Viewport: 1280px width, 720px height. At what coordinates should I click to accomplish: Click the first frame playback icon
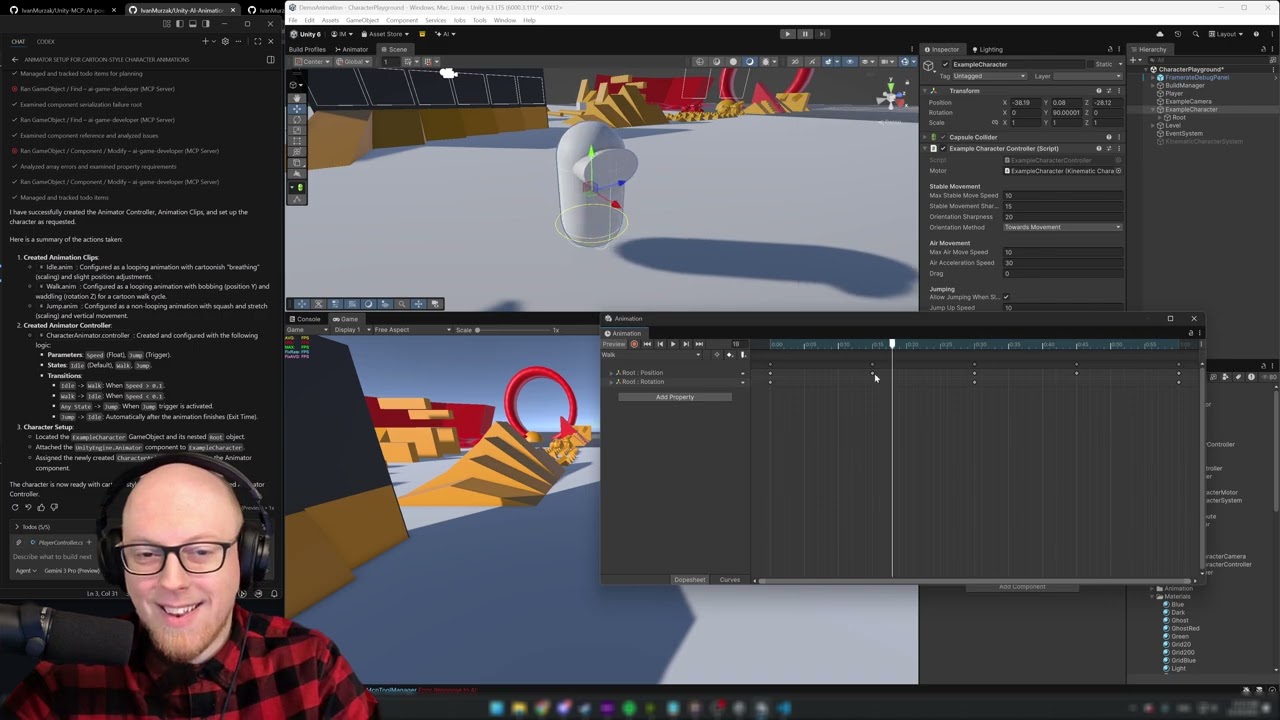pyautogui.click(x=647, y=344)
